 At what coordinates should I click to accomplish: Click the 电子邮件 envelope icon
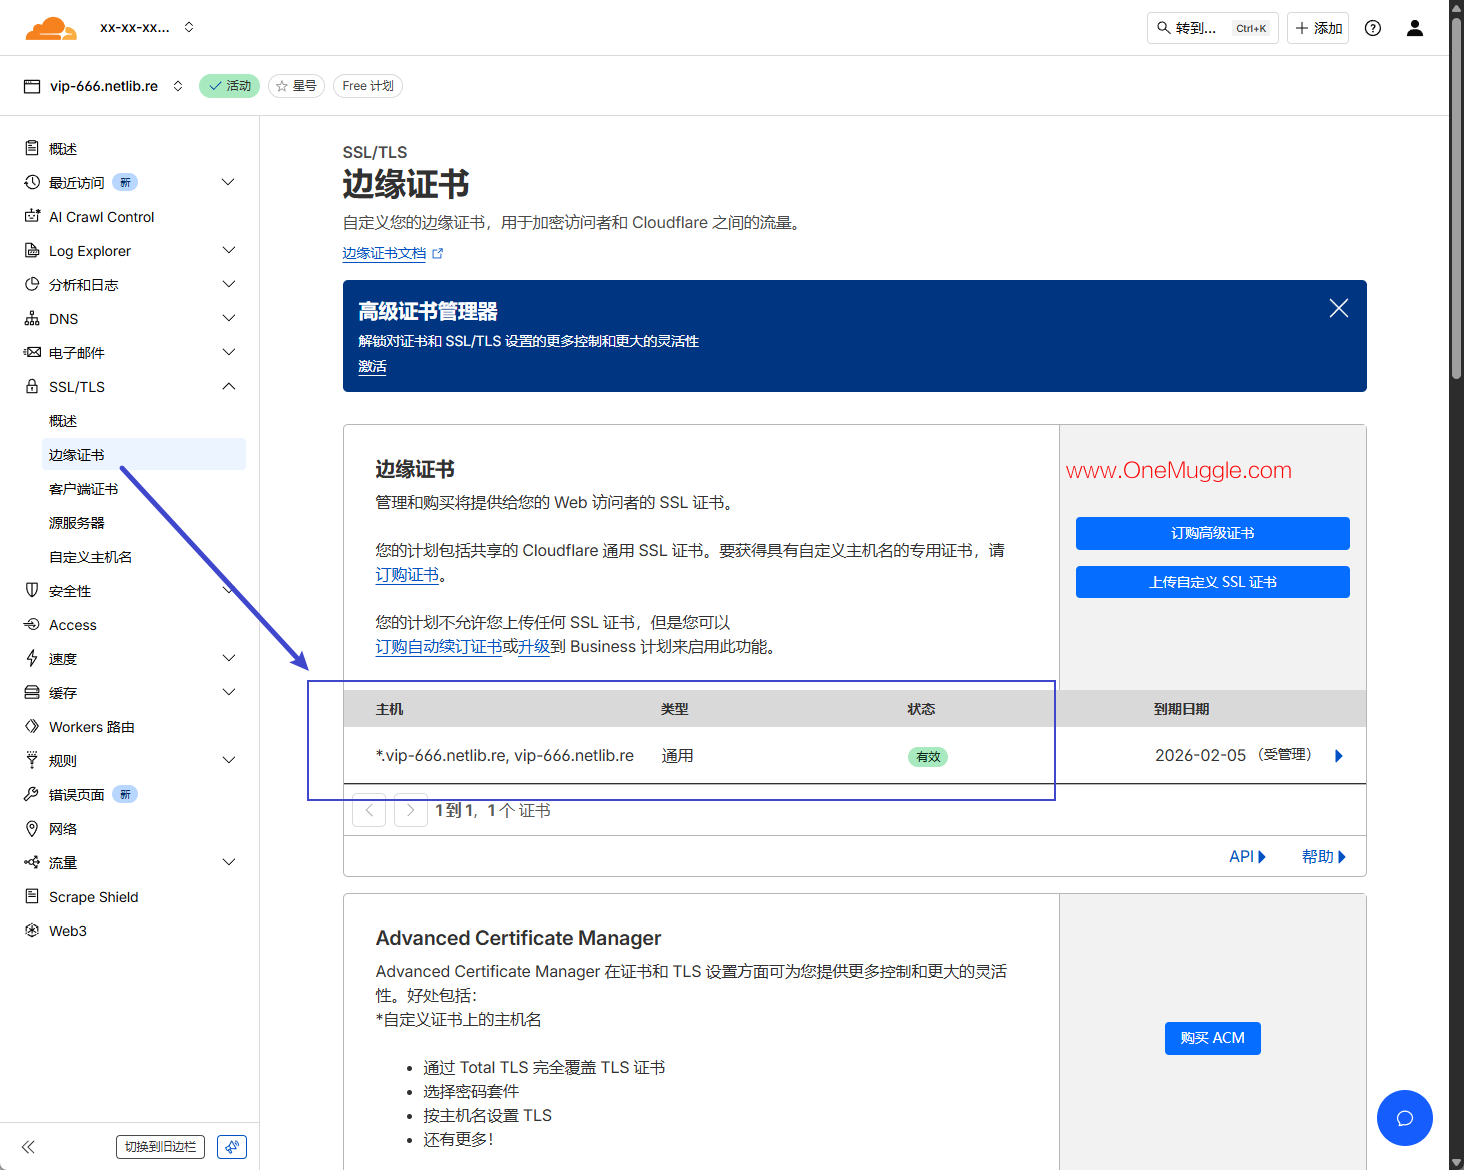point(32,352)
